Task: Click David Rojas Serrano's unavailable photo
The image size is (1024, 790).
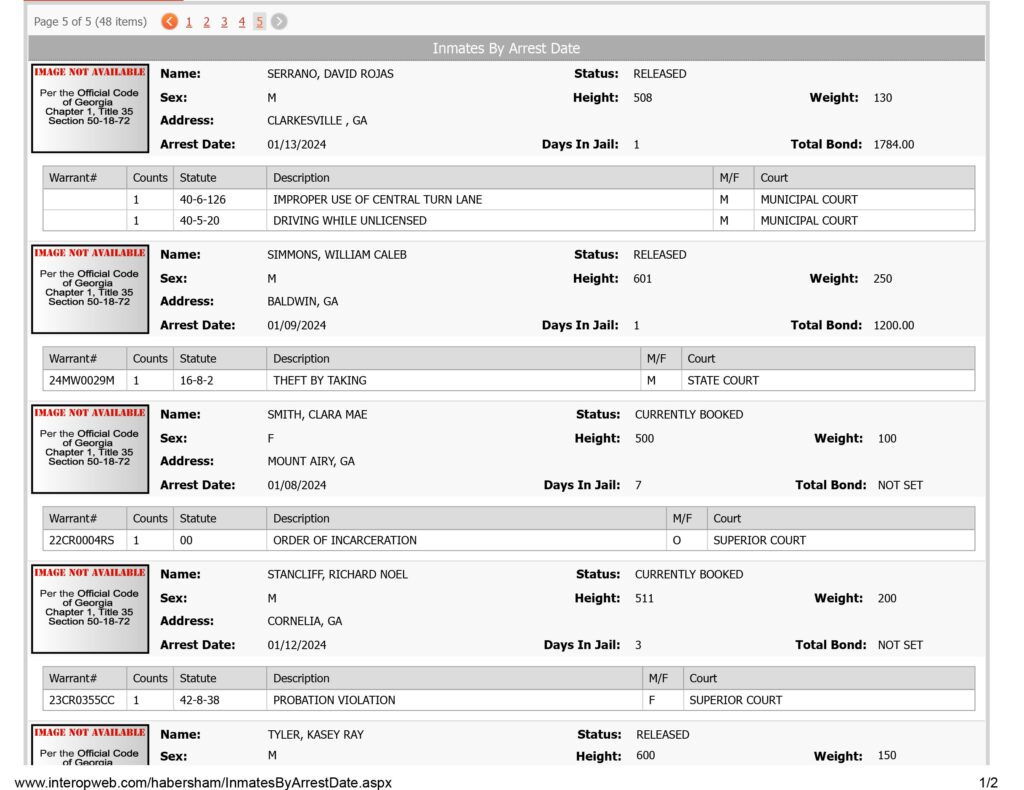Action: click(x=90, y=108)
